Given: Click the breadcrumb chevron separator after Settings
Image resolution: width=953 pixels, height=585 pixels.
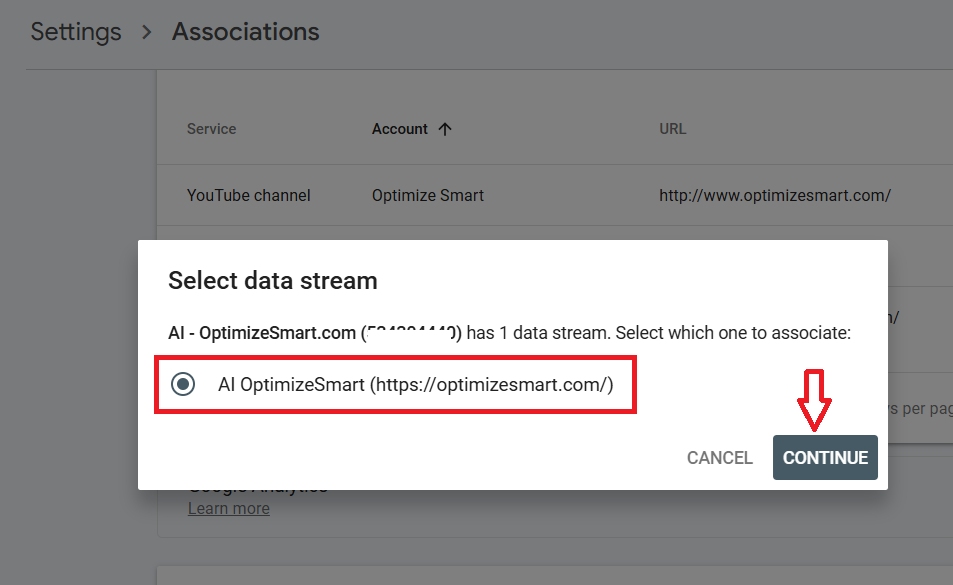Looking at the screenshot, I should 146,32.
